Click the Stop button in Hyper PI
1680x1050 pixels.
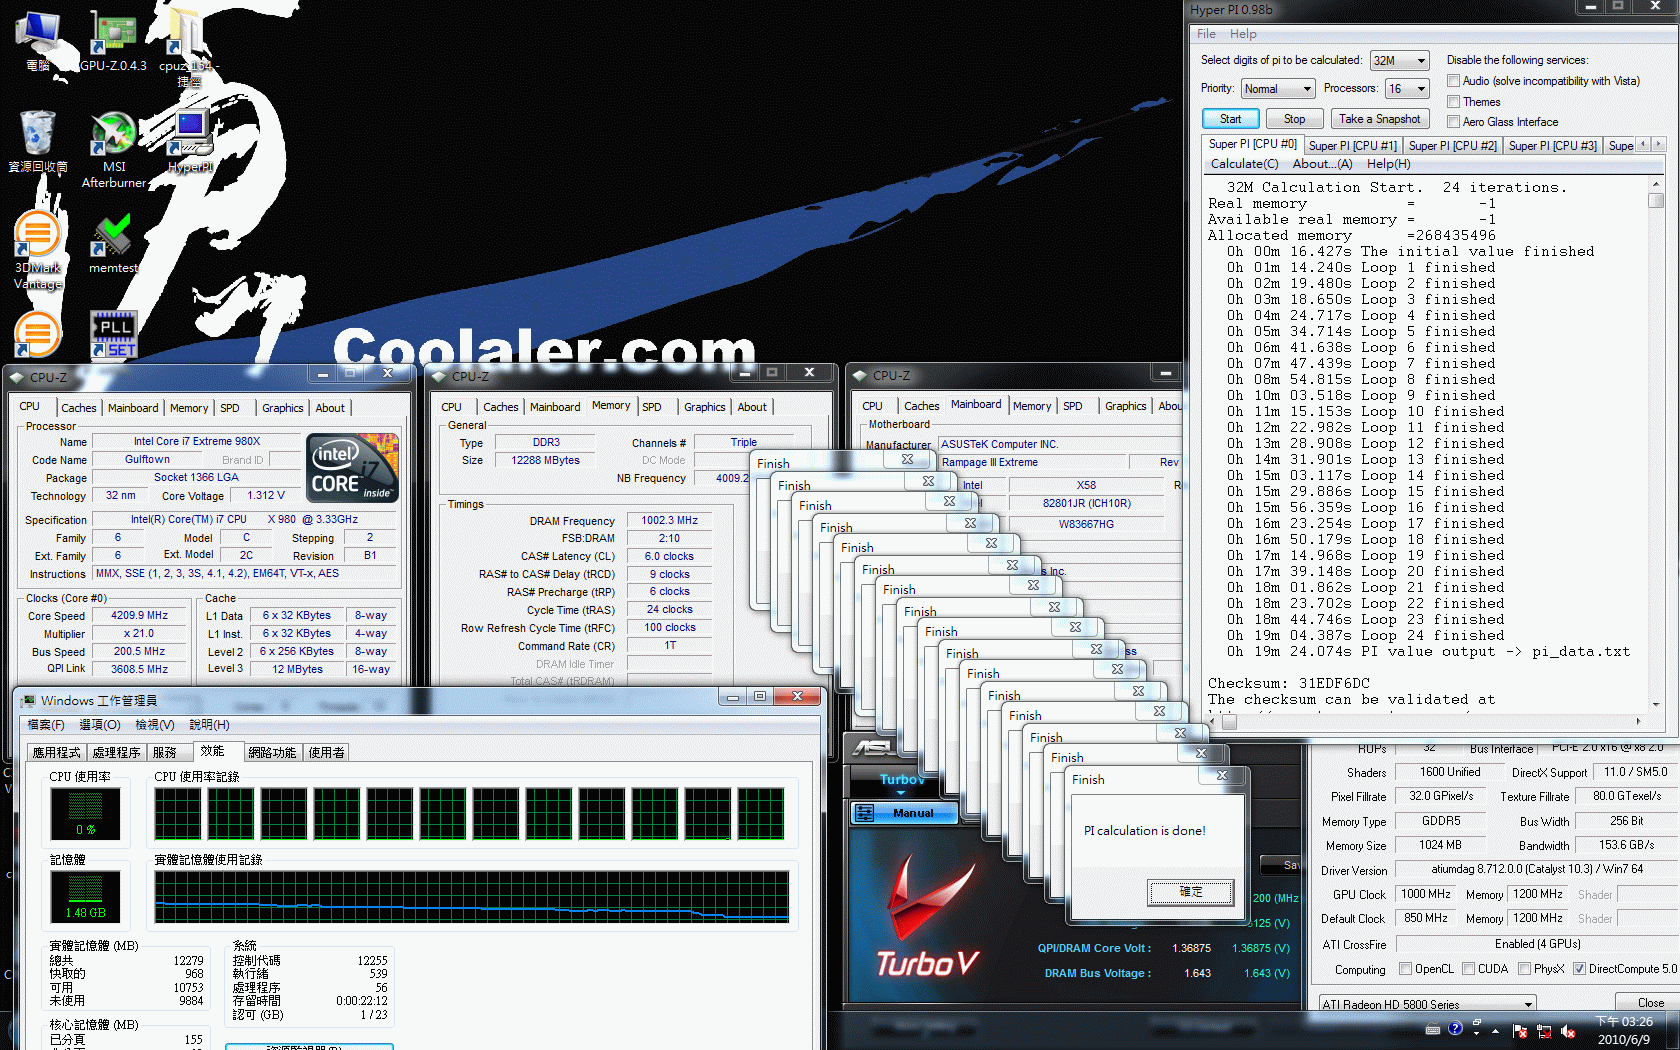coord(1294,119)
